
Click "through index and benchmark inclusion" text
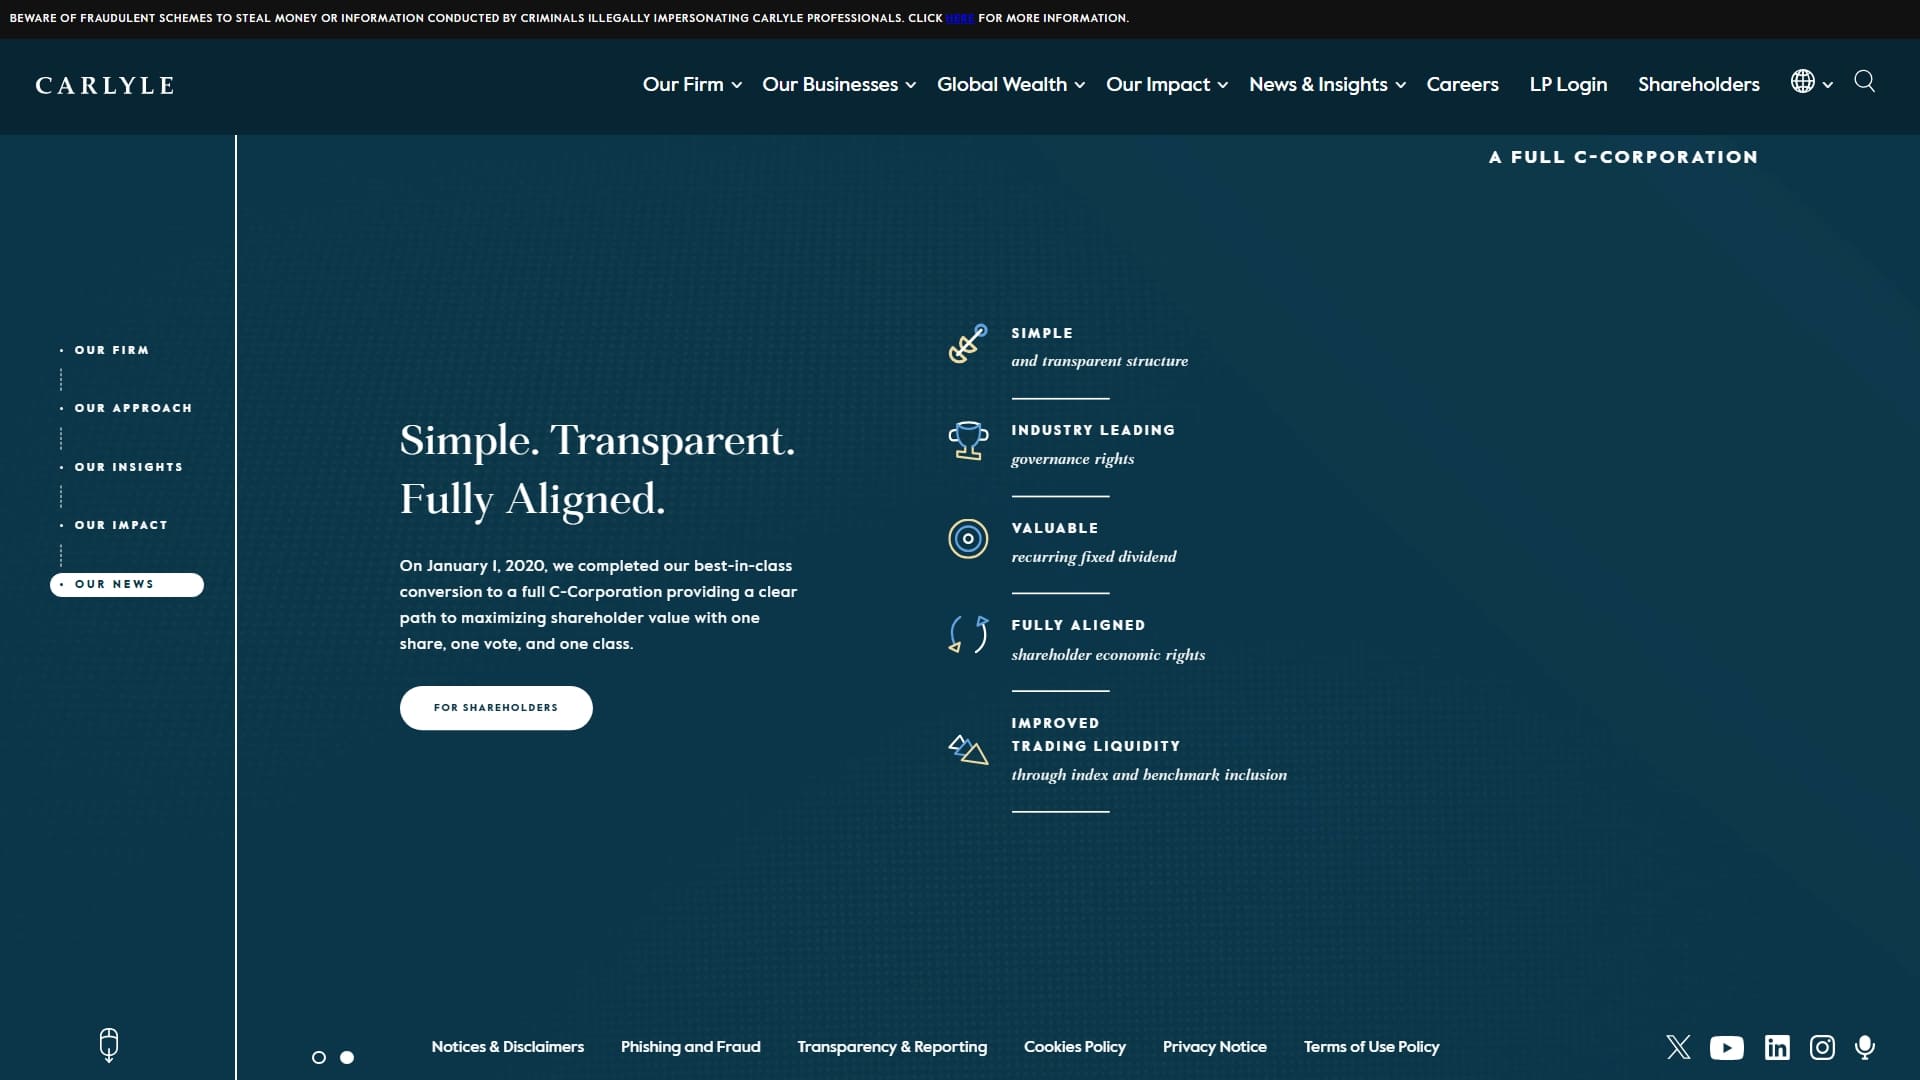point(1149,775)
